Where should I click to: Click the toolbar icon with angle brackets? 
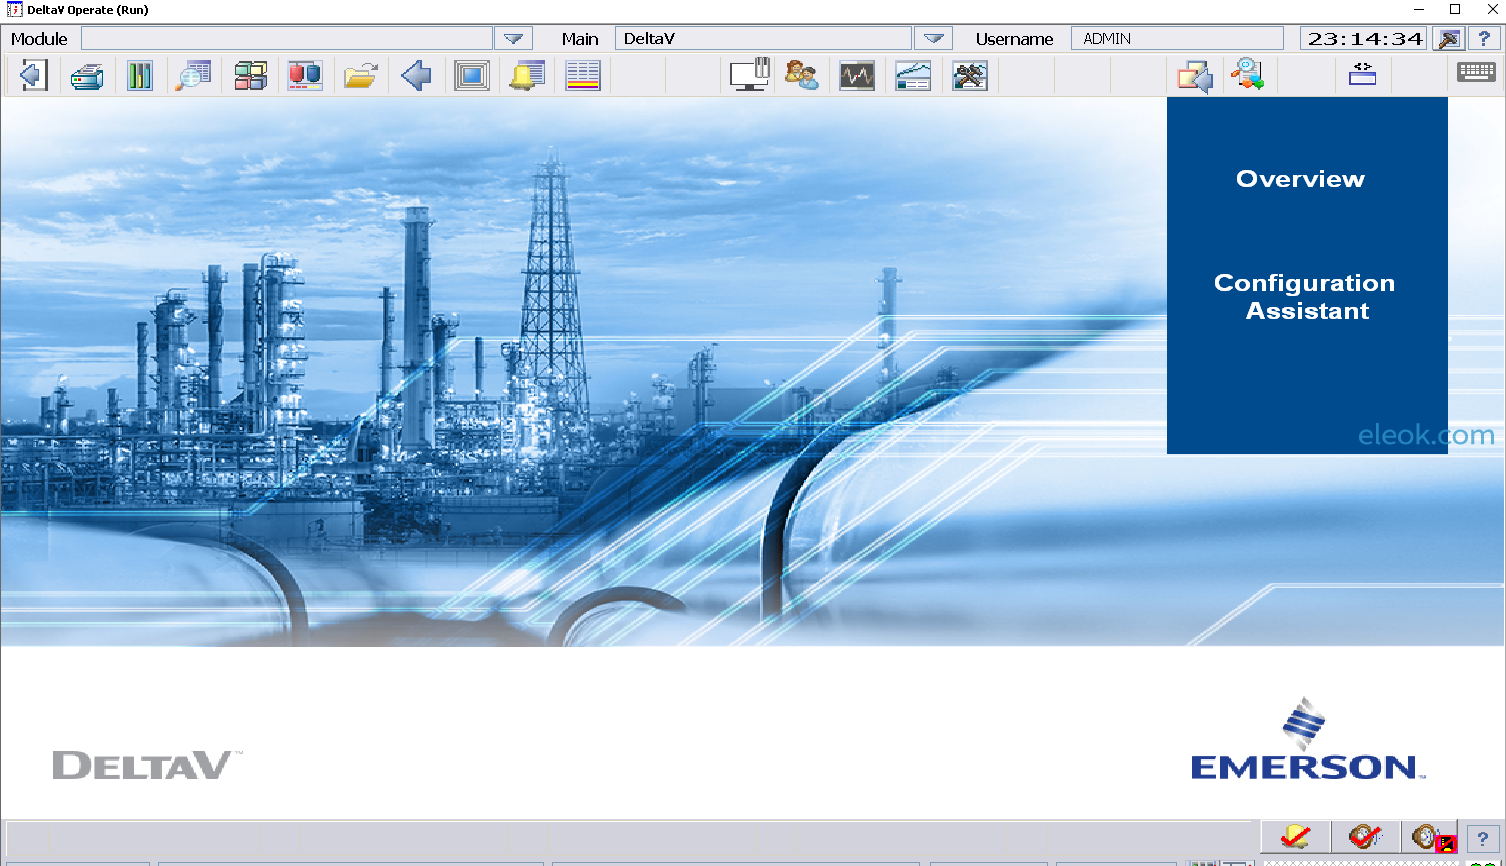click(x=1363, y=74)
